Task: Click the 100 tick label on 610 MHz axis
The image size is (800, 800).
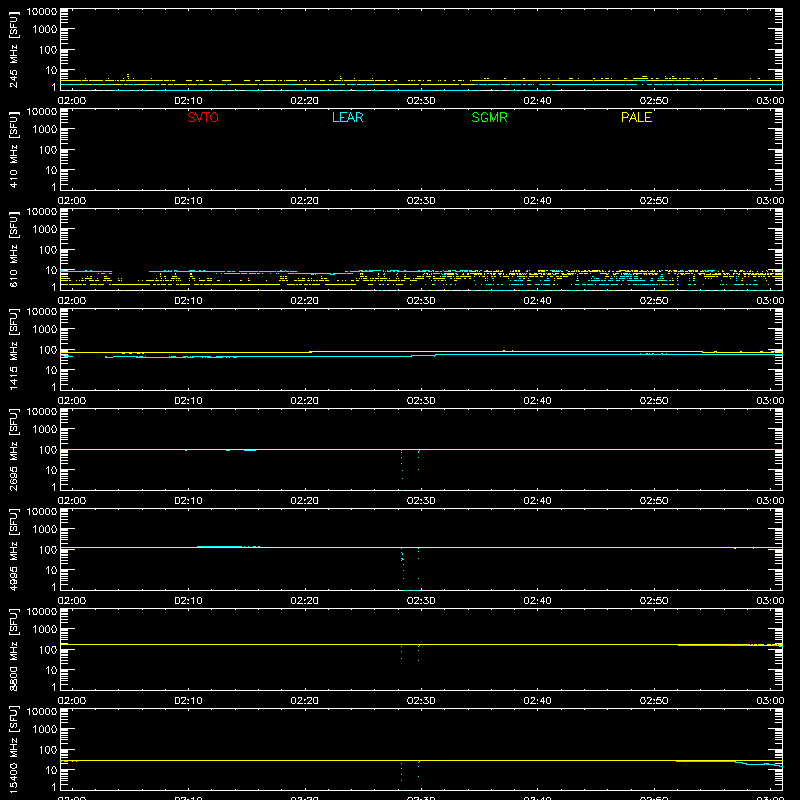Action: 48,250
